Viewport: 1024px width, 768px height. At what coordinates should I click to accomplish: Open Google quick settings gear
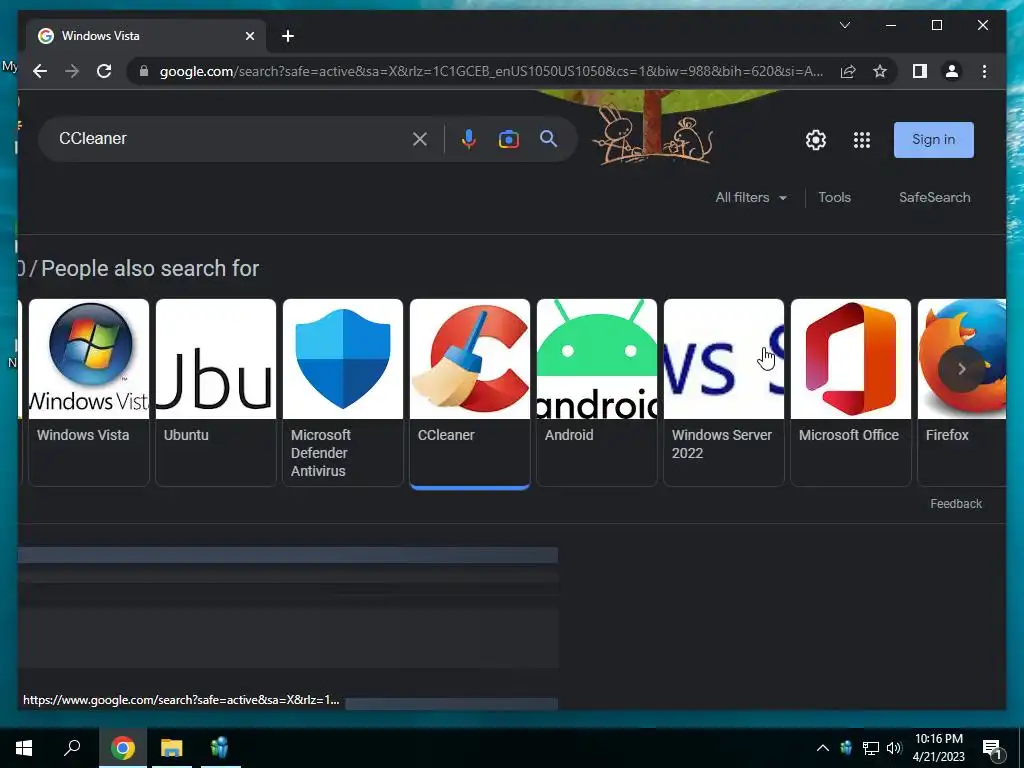816,140
